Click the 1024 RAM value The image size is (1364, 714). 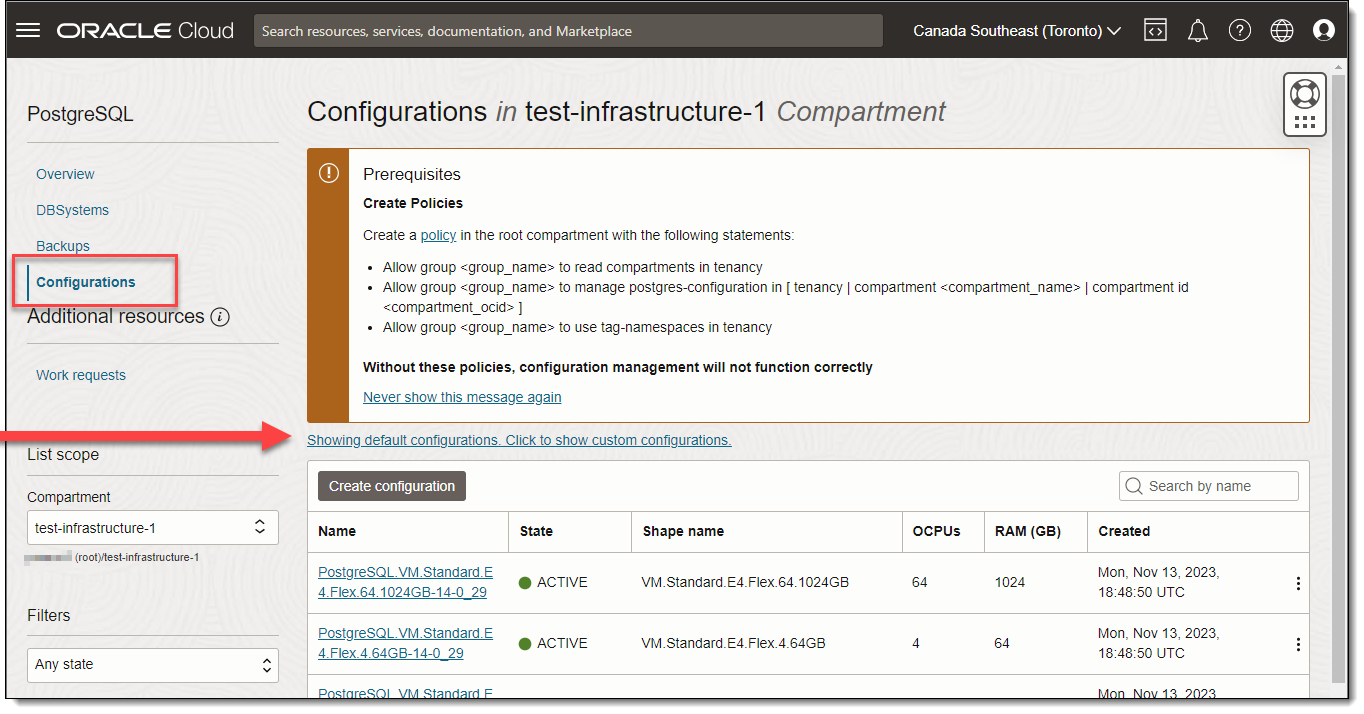click(1009, 582)
